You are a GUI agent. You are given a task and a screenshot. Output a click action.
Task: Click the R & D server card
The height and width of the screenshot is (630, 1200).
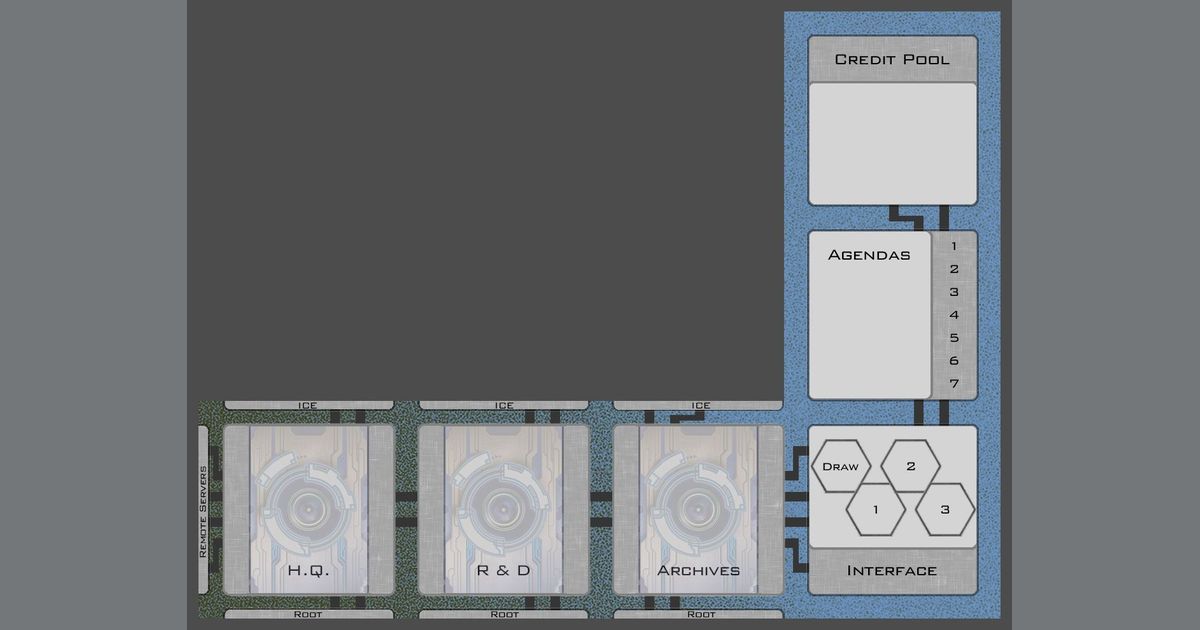point(504,510)
